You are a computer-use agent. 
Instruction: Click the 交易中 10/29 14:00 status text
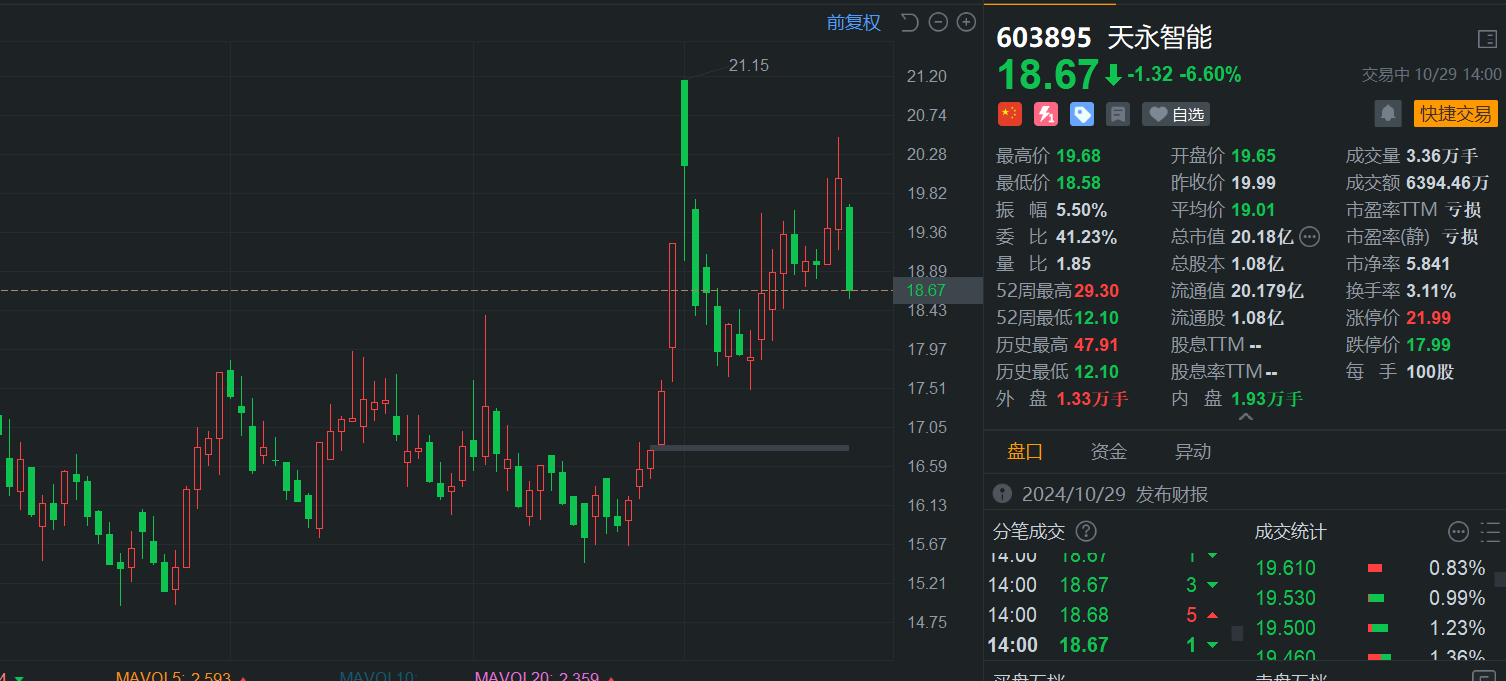[1431, 75]
